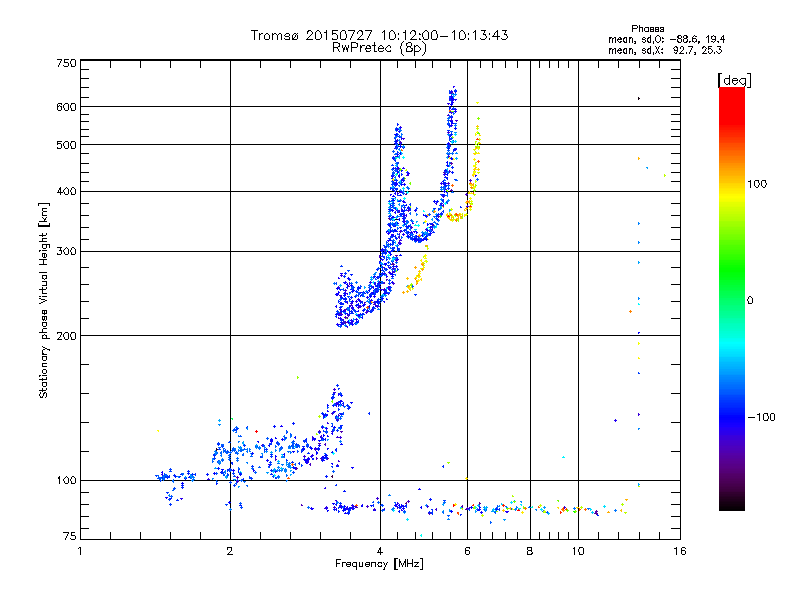Click the plot title 'Tromsø 20150727 10:12:00-10:13:43'
This screenshot has height=600, width=800.
(x=379, y=35)
